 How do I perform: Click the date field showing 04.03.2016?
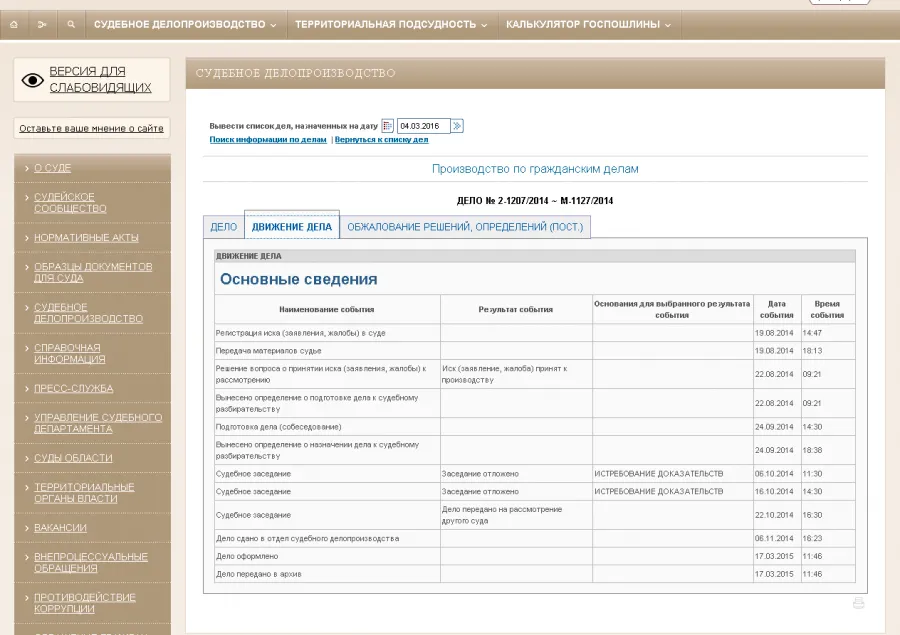tap(424, 126)
